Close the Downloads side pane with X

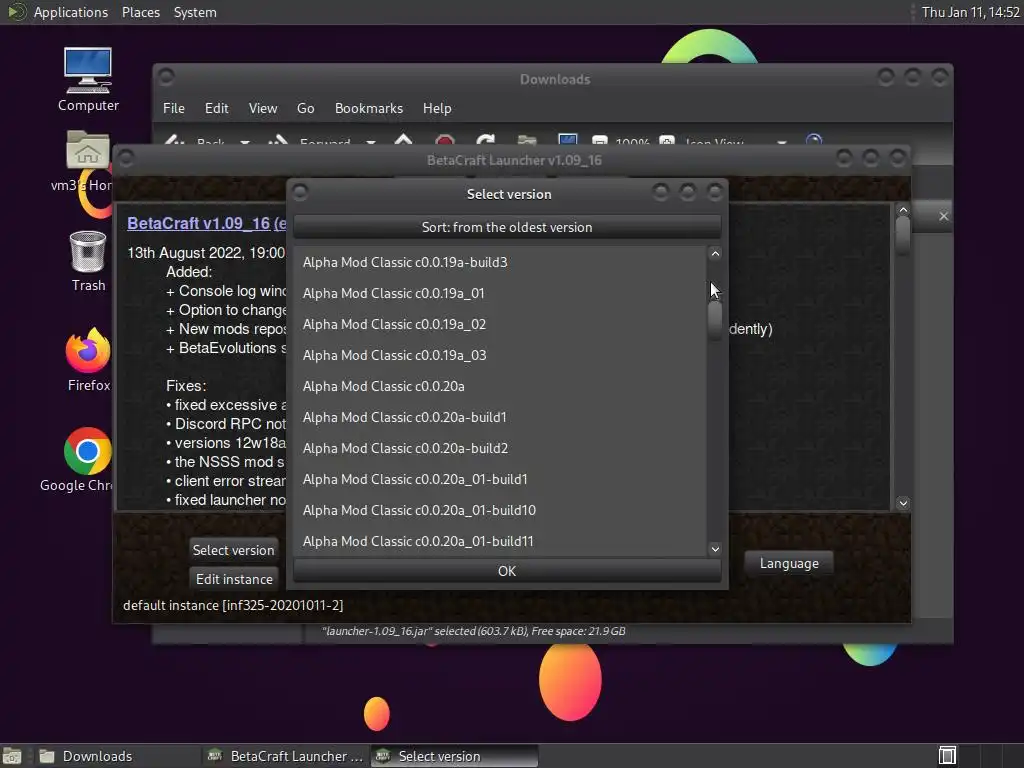pos(944,216)
